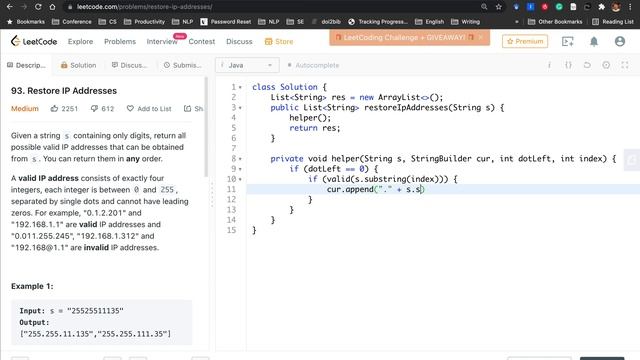Click the heart Add to List icon
Image resolution: width=640 pixels, height=360 pixels.
[x=130, y=109]
